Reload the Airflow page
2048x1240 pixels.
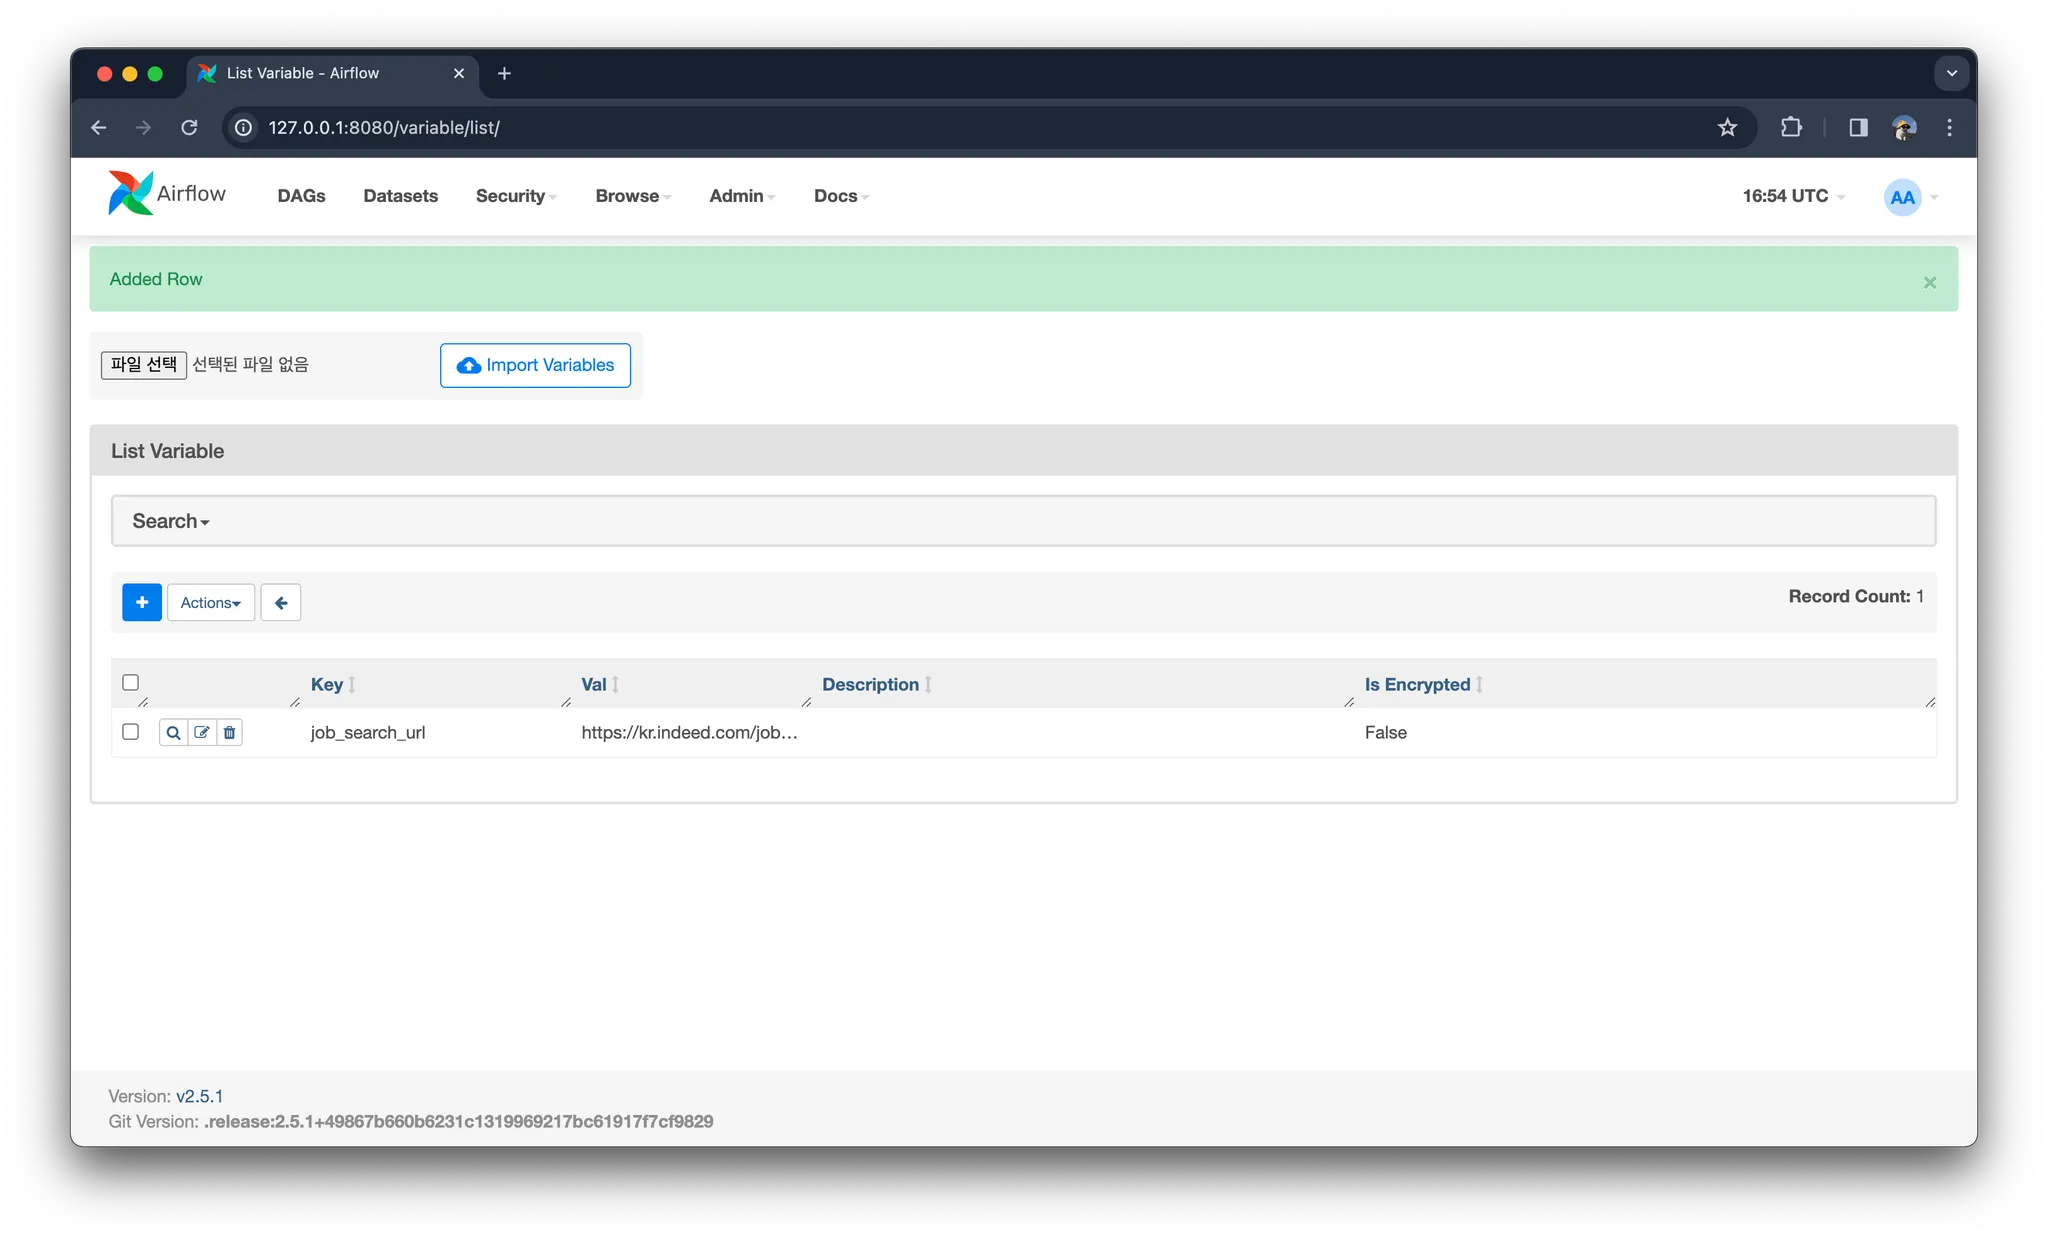189,127
